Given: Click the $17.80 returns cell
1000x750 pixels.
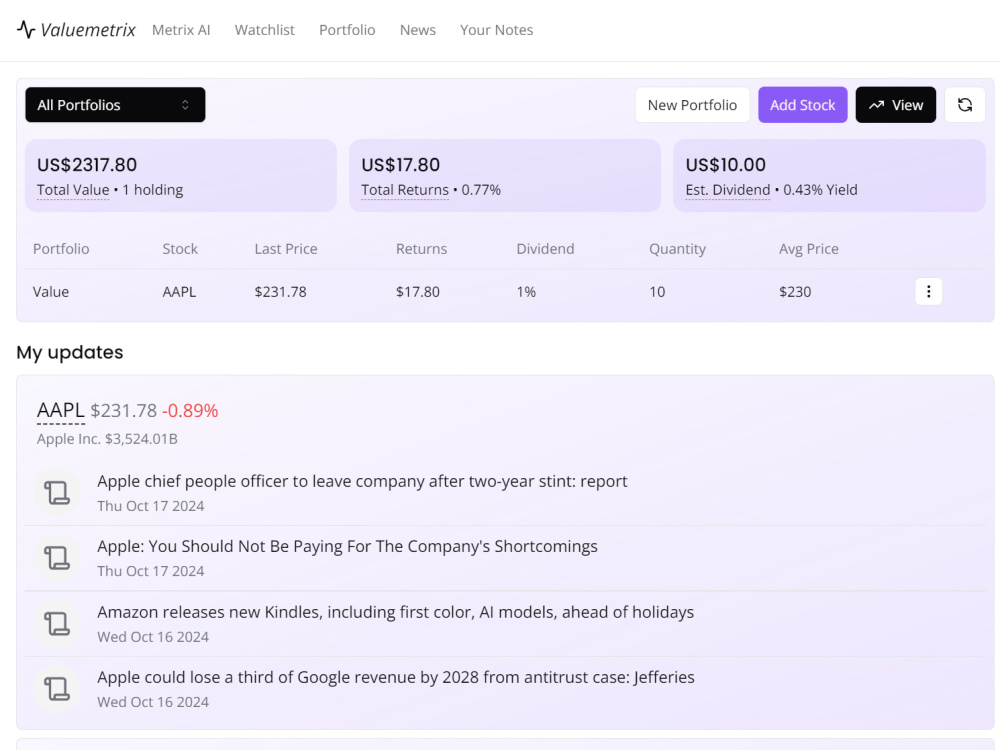Looking at the screenshot, I should tap(418, 291).
